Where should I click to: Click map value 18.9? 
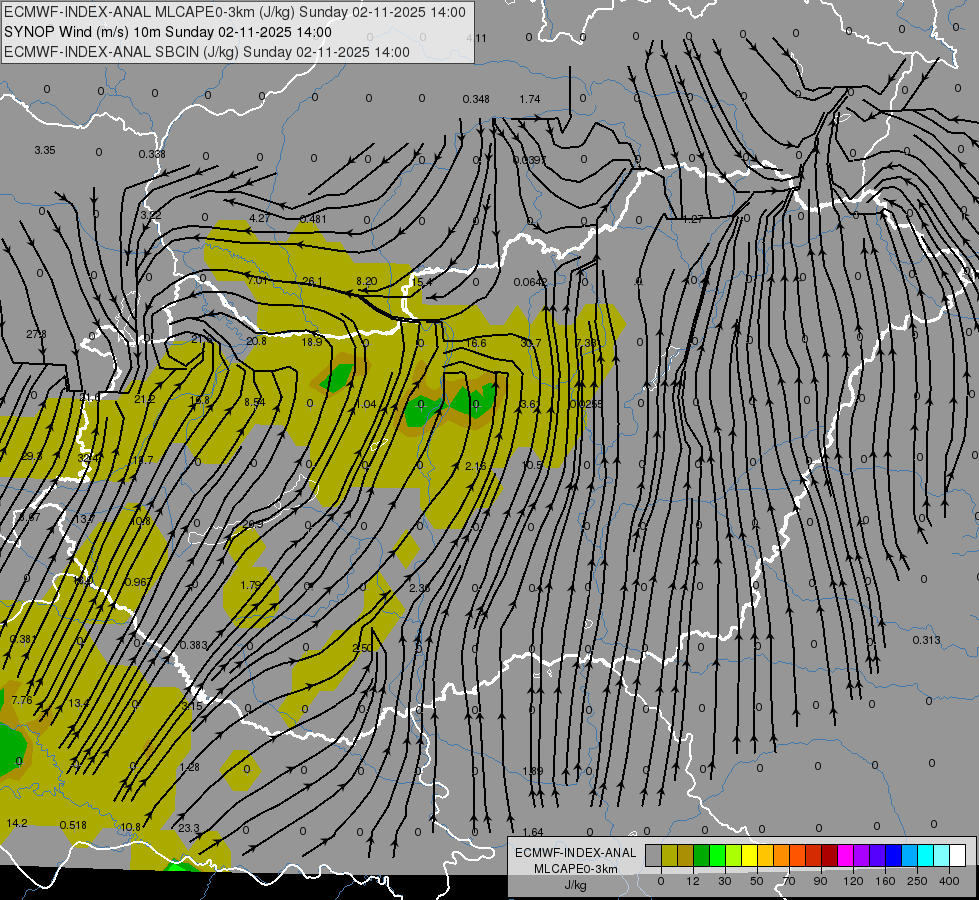click(x=312, y=342)
